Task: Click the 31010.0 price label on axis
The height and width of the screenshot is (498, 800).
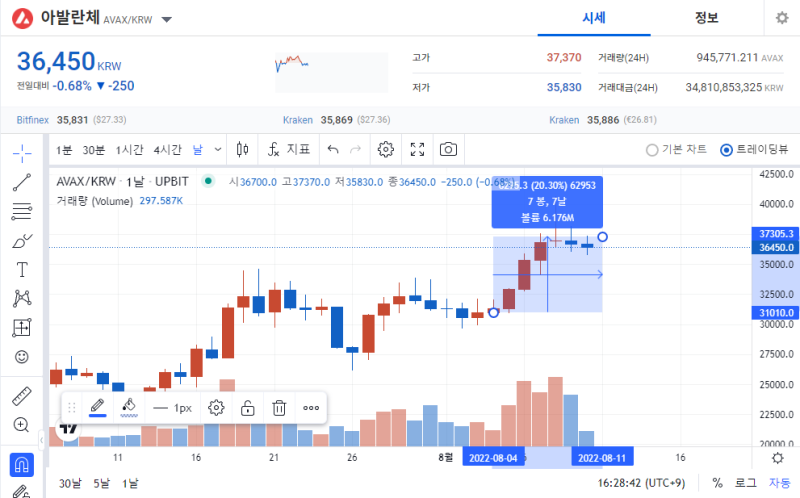Action: [776, 313]
